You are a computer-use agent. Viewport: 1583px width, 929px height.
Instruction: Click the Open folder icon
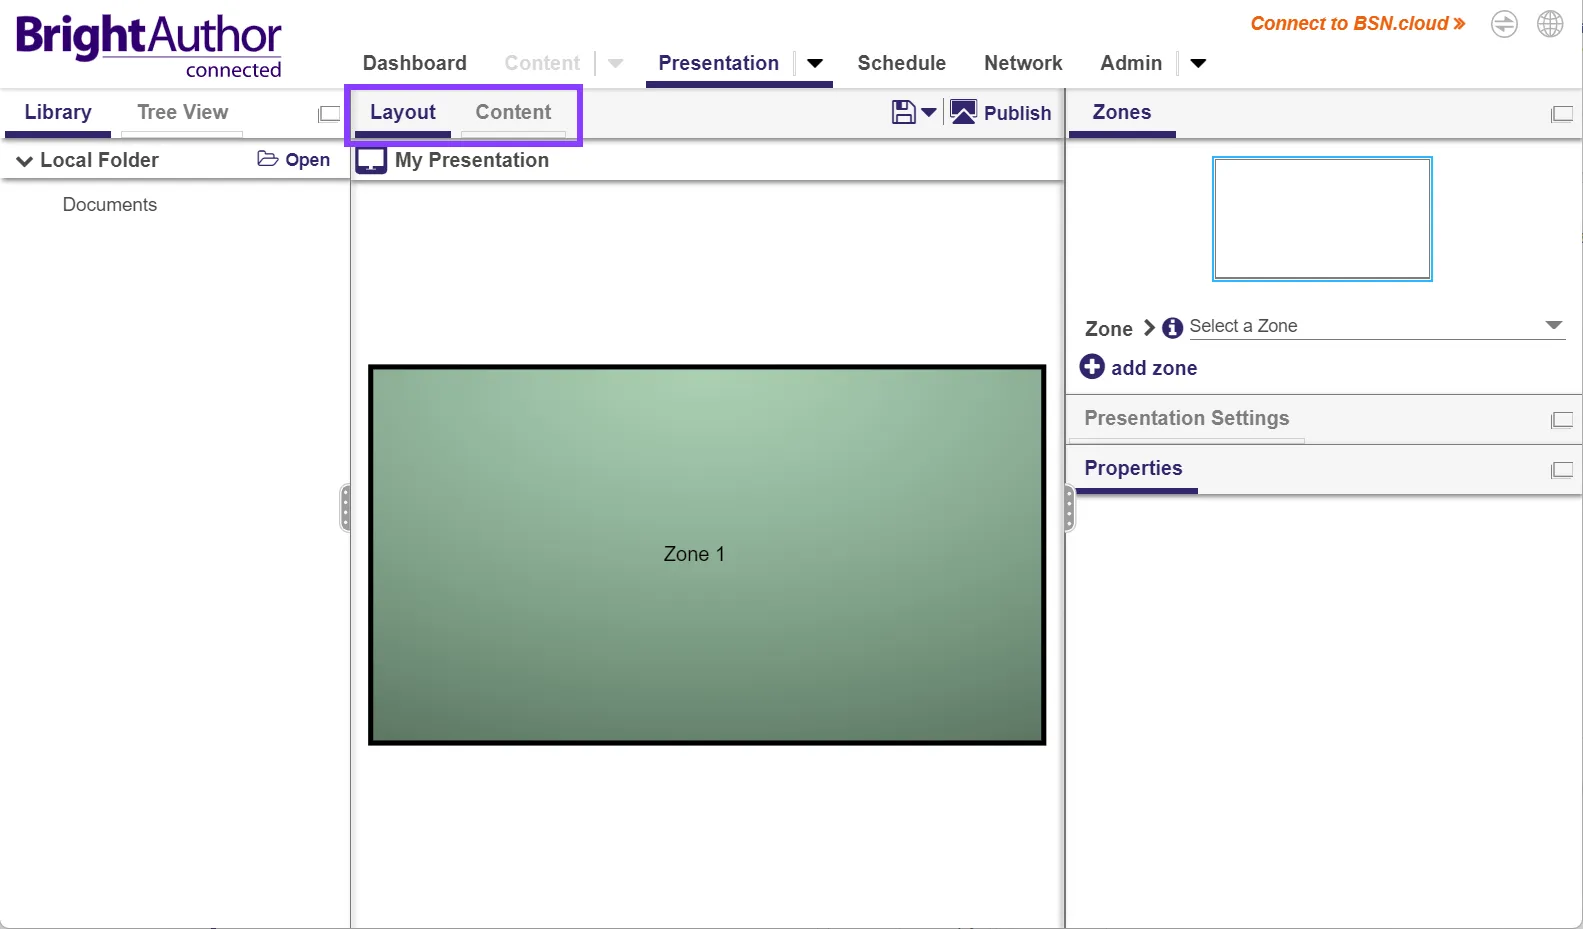pos(267,158)
